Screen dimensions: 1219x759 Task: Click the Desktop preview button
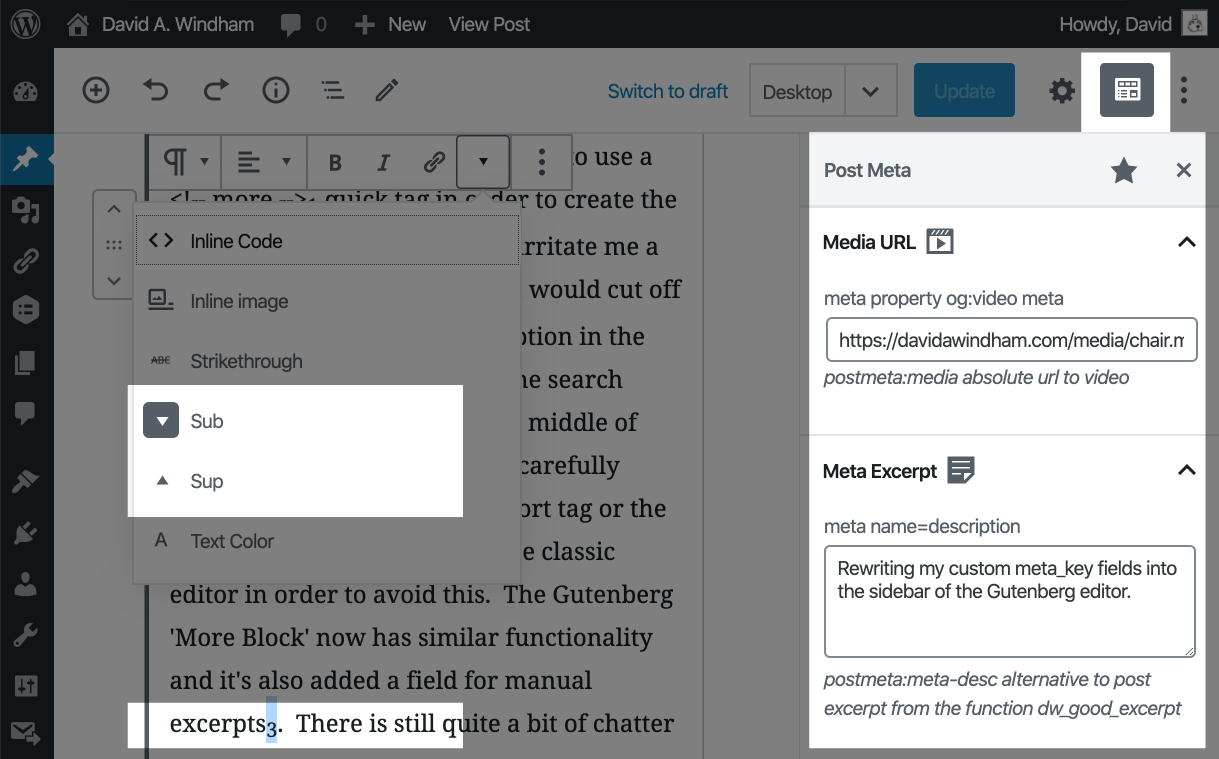click(x=797, y=91)
